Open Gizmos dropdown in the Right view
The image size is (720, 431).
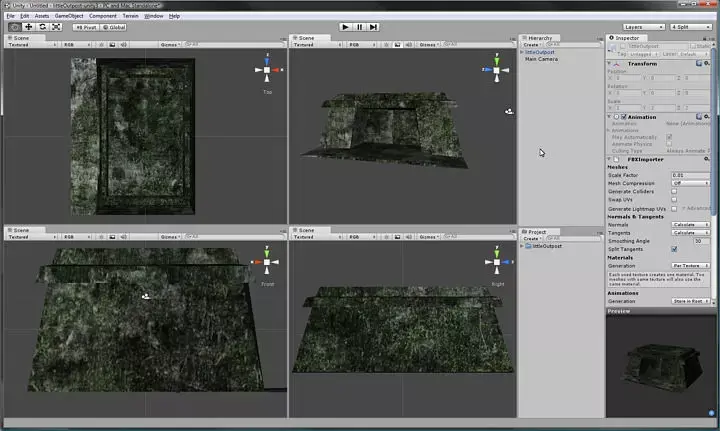coord(429,237)
